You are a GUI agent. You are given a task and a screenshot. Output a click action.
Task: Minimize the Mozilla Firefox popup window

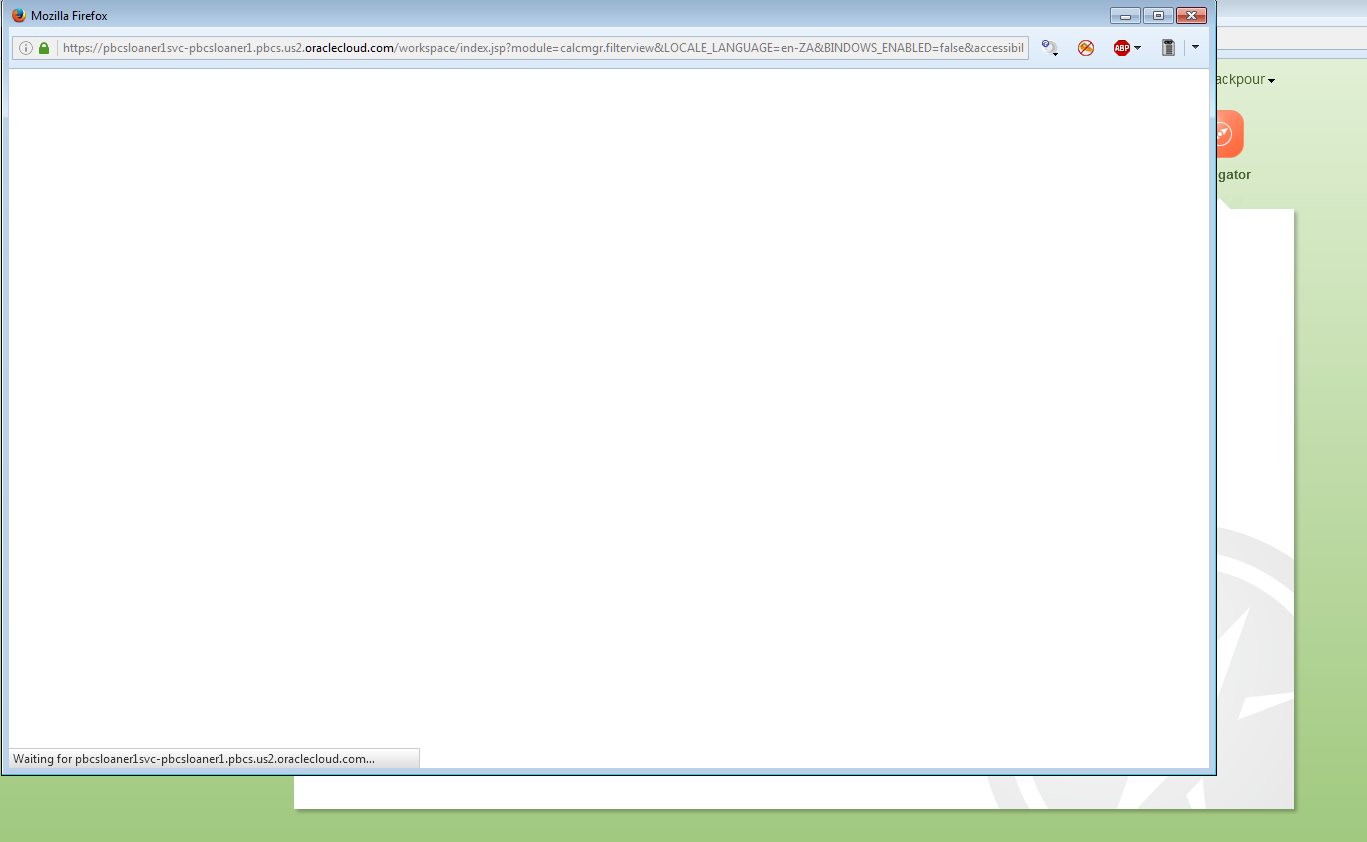tap(1125, 16)
